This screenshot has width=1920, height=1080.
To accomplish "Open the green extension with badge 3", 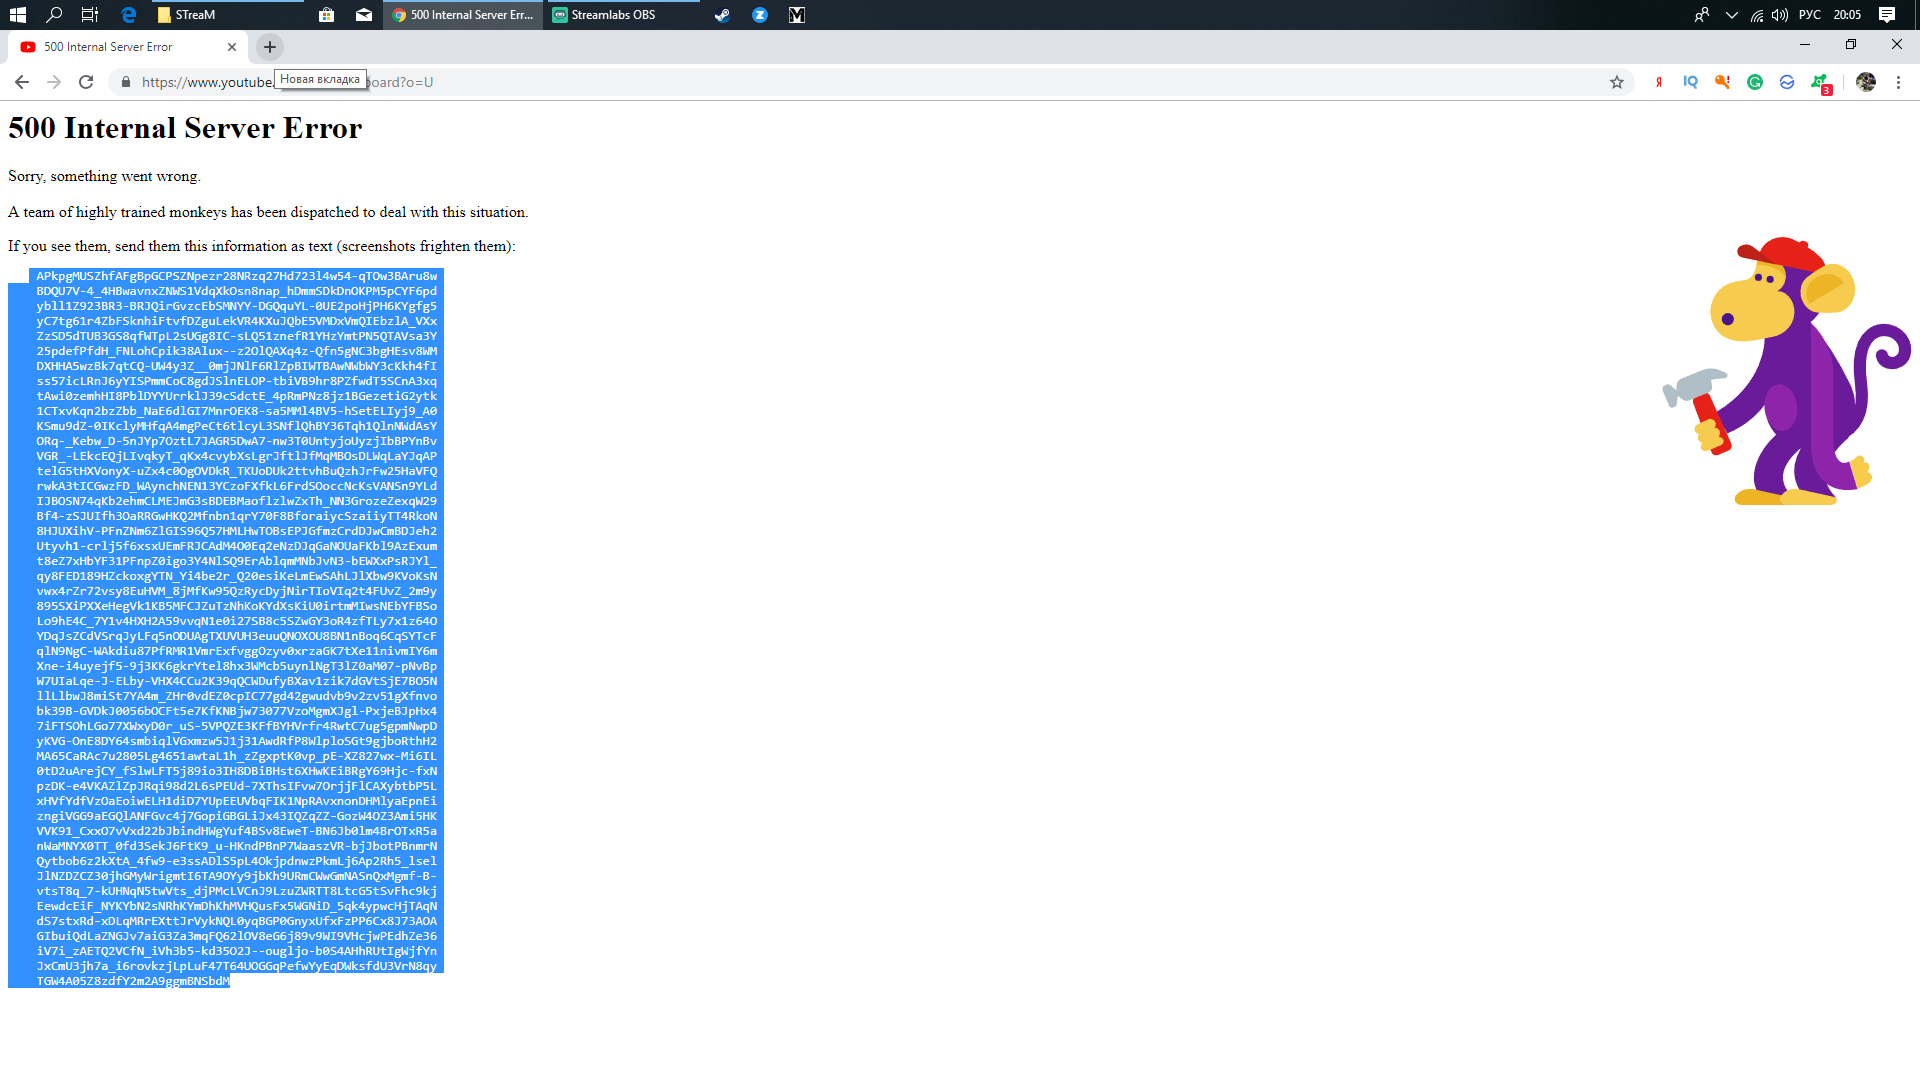I will click(x=1820, y=83).
